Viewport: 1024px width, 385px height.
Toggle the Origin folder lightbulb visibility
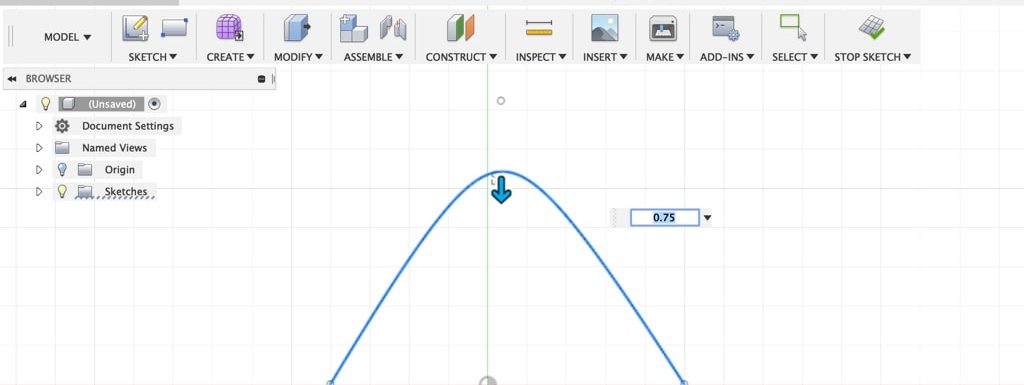(62, 170)
